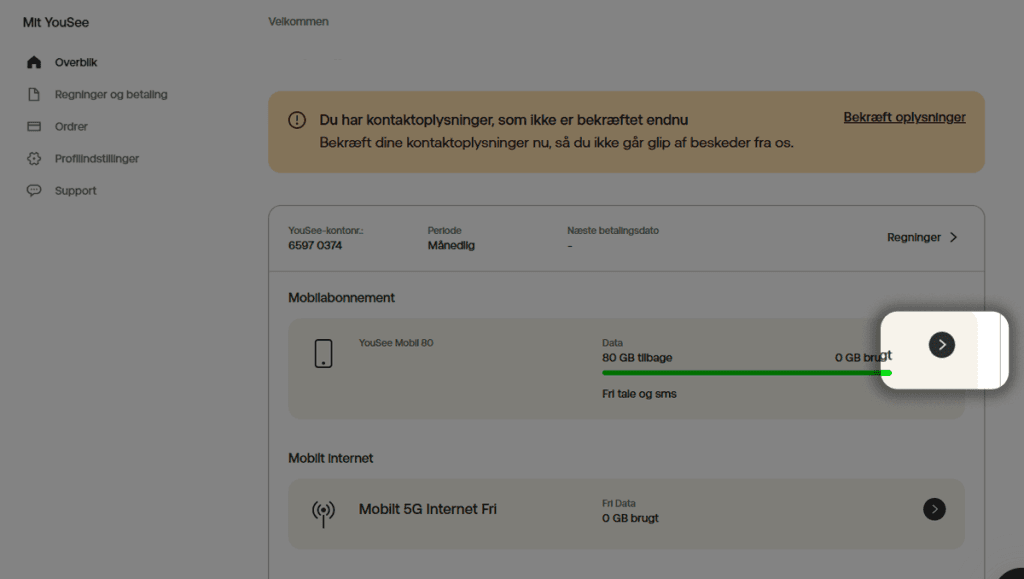Open Ordrer via the card icon
This screenshot has width=1024, height=579.
pos(34,126)
